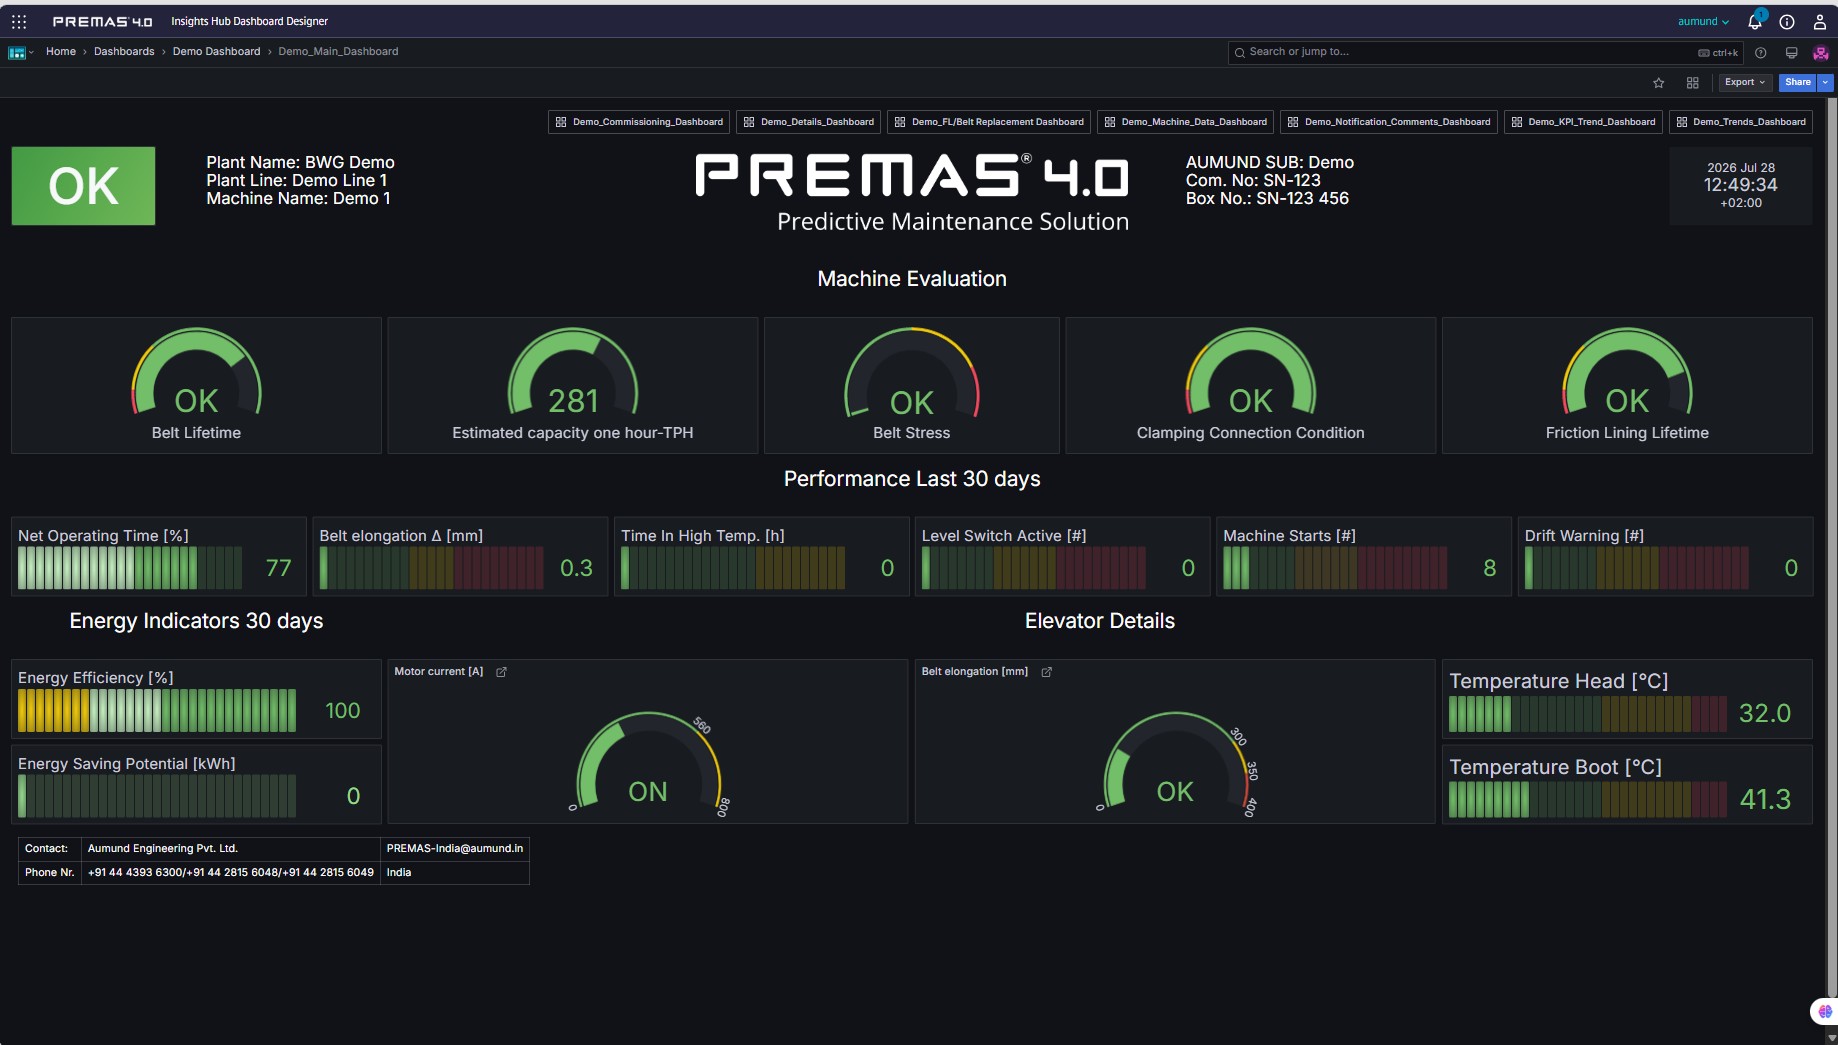
Task: Open the pink profile avatar
Action: pos(1821,53)
